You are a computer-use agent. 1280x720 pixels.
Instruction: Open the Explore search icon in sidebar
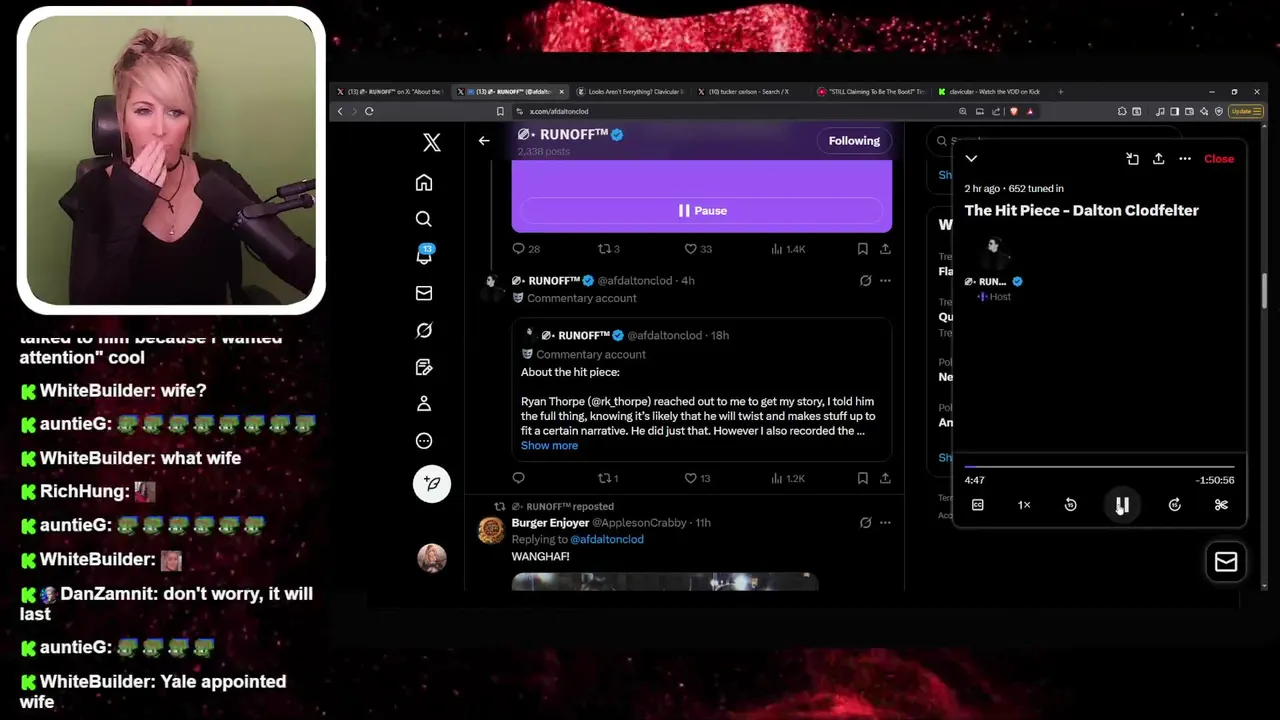(424, 219)
